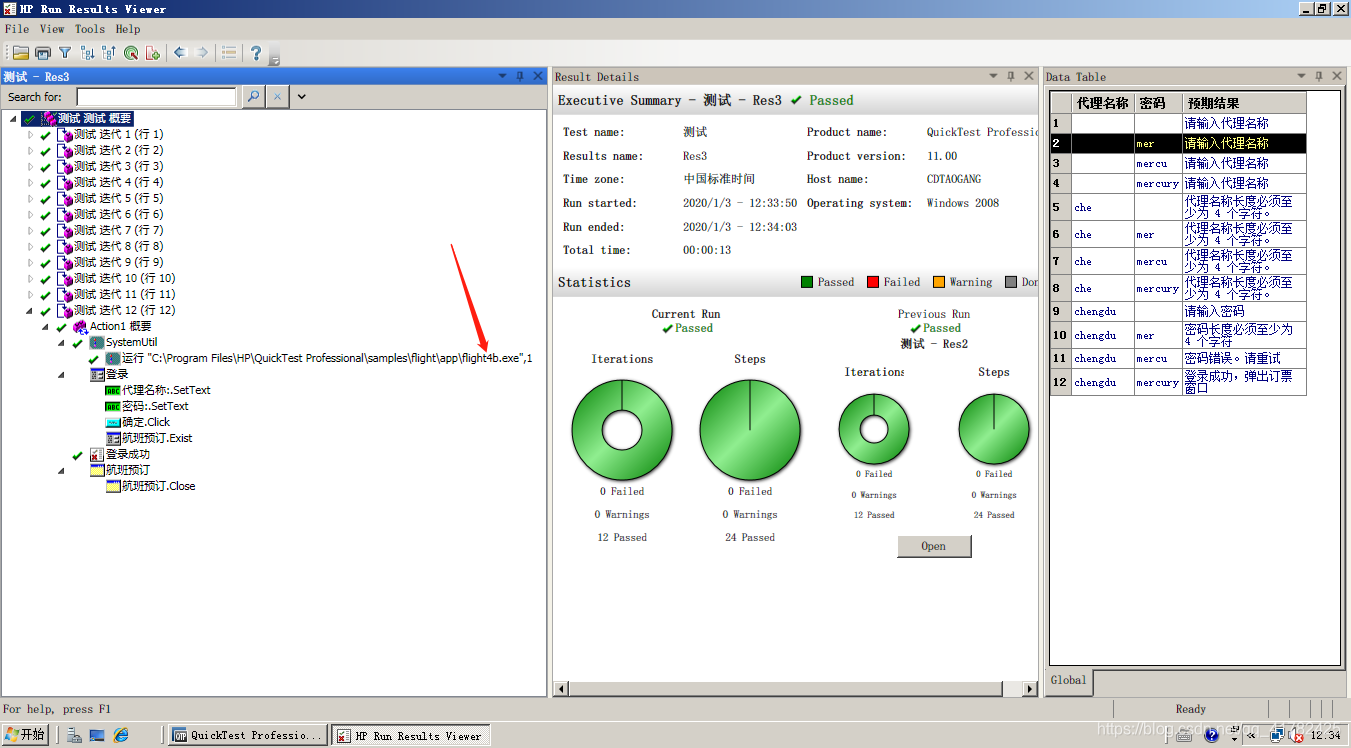Open Data Table panel position dropdown
Viewport: 1351px width, 748px height.
tap(1301, 76)
